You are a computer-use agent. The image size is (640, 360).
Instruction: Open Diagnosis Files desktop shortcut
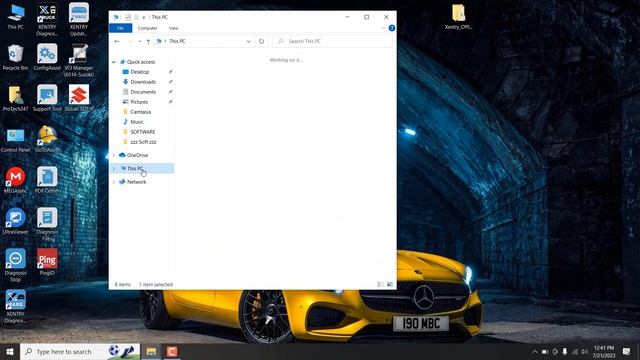[47, 224]
